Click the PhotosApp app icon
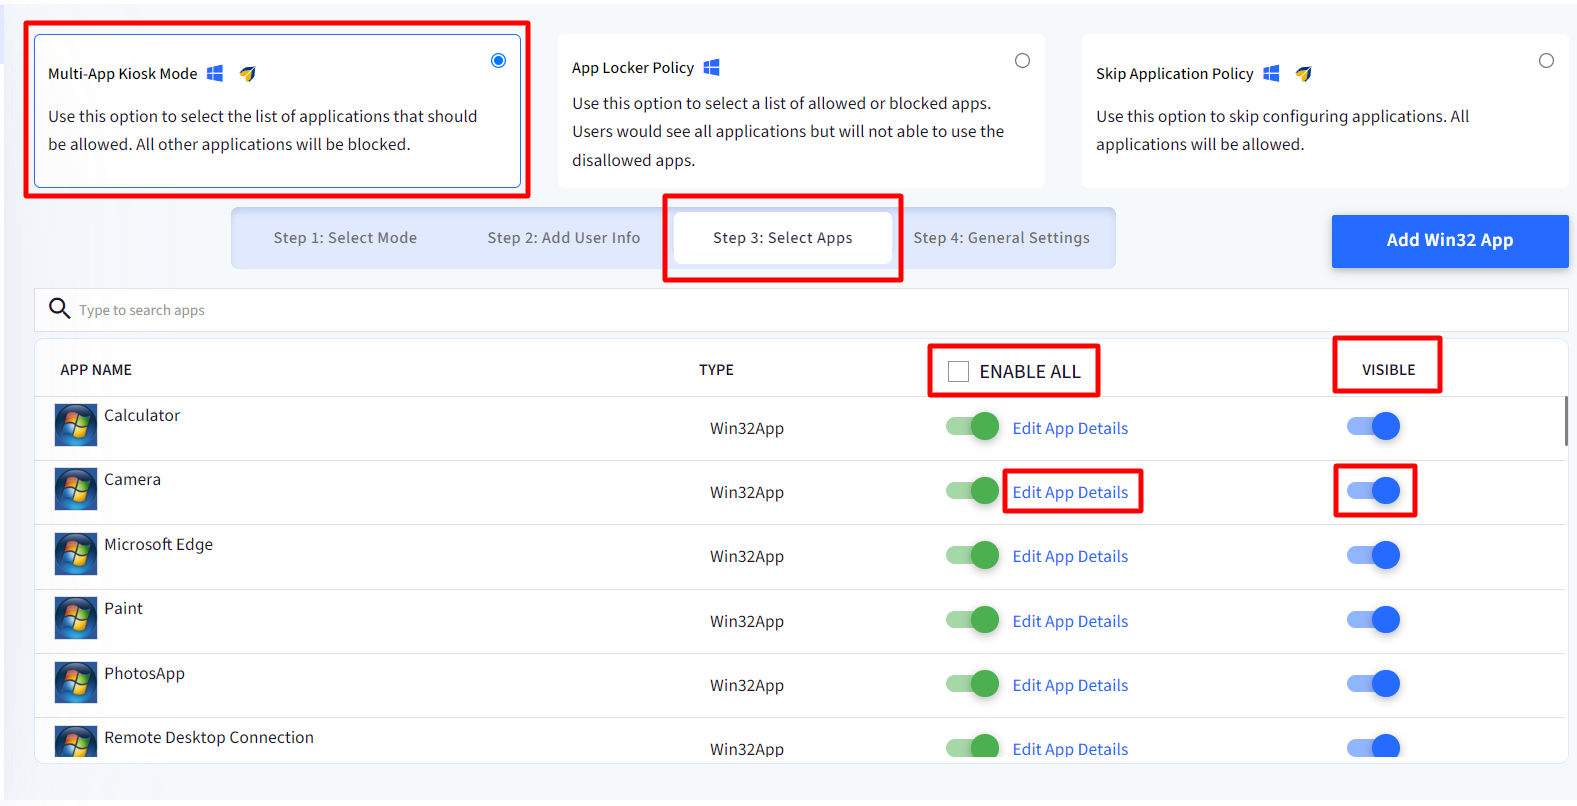Image resolution: width=1577 pixels, height=806 pixels. pos(76,683)
